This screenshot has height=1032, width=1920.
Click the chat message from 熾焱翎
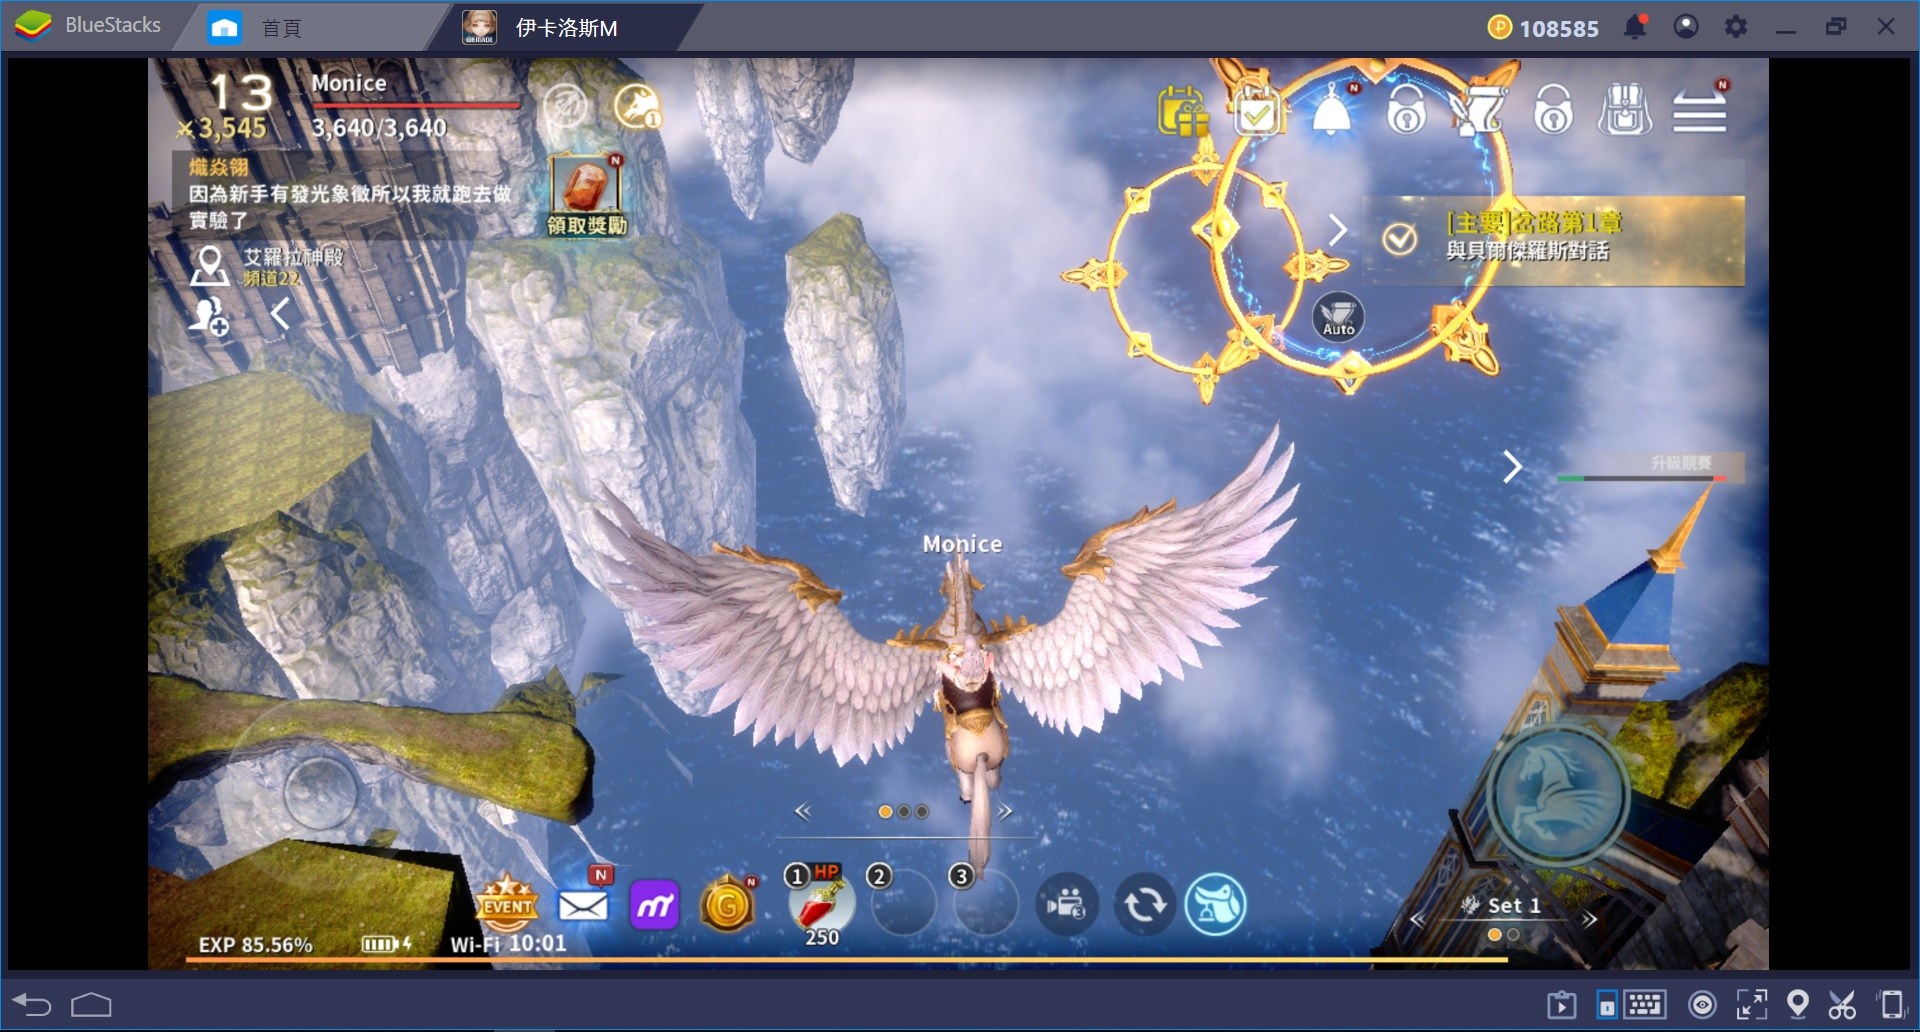(x=350, y=193)
